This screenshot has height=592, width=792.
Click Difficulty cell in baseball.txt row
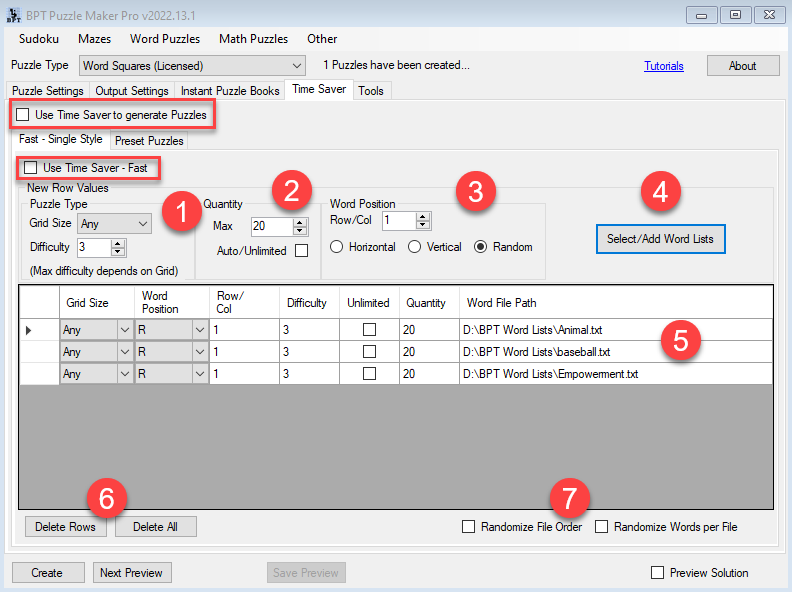[x=309, y=352]
